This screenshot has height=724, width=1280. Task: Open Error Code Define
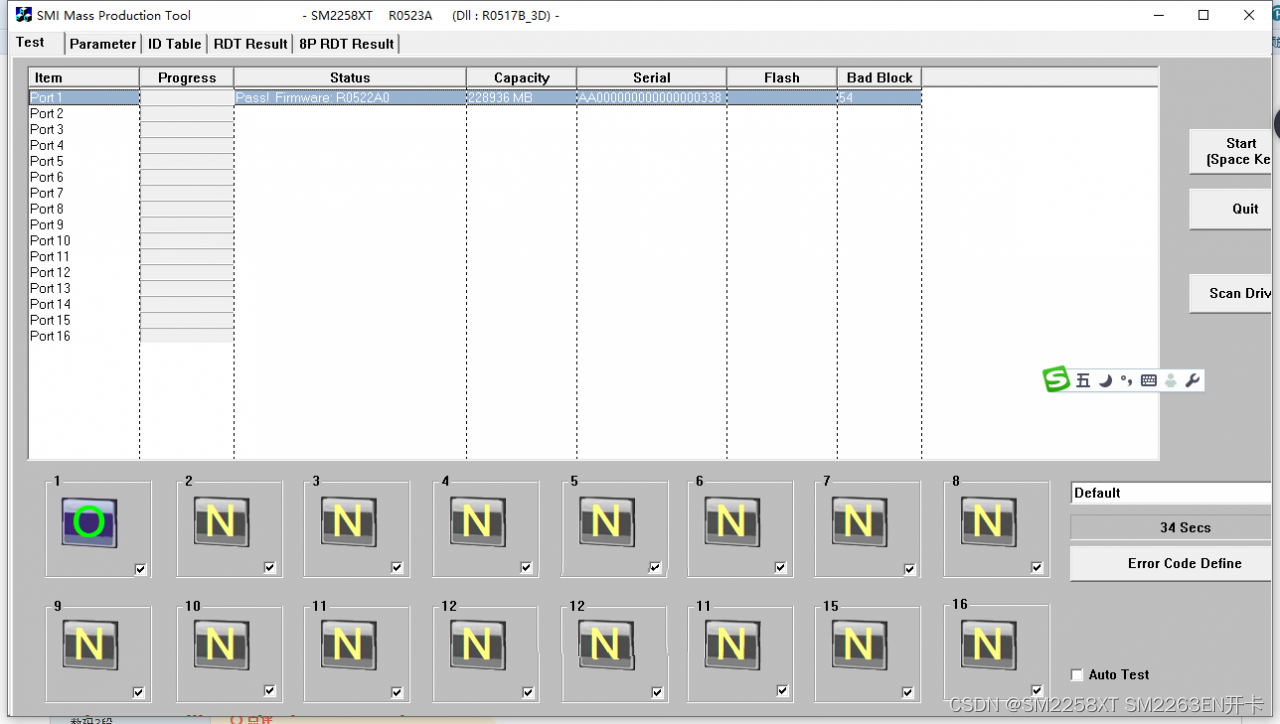(x=1171, y=564)
